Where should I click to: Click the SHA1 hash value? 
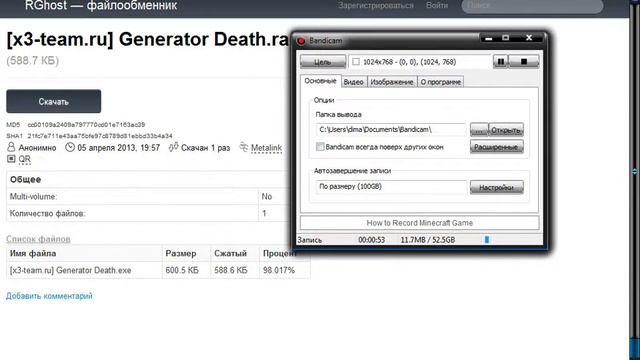pos(100,136)
